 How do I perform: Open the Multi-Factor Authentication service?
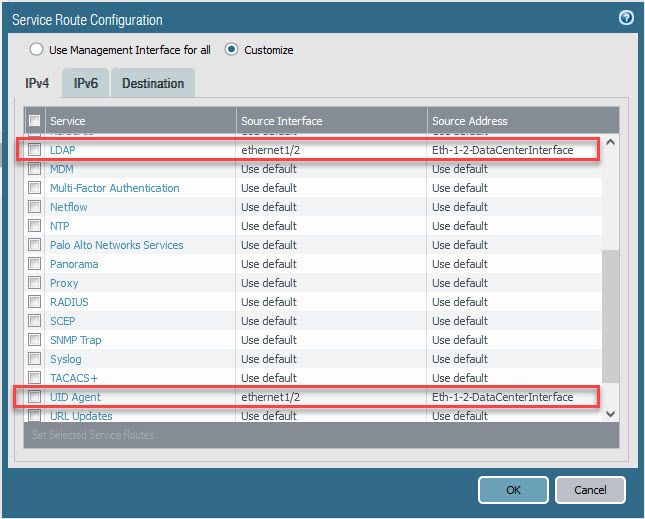(114, 188)
